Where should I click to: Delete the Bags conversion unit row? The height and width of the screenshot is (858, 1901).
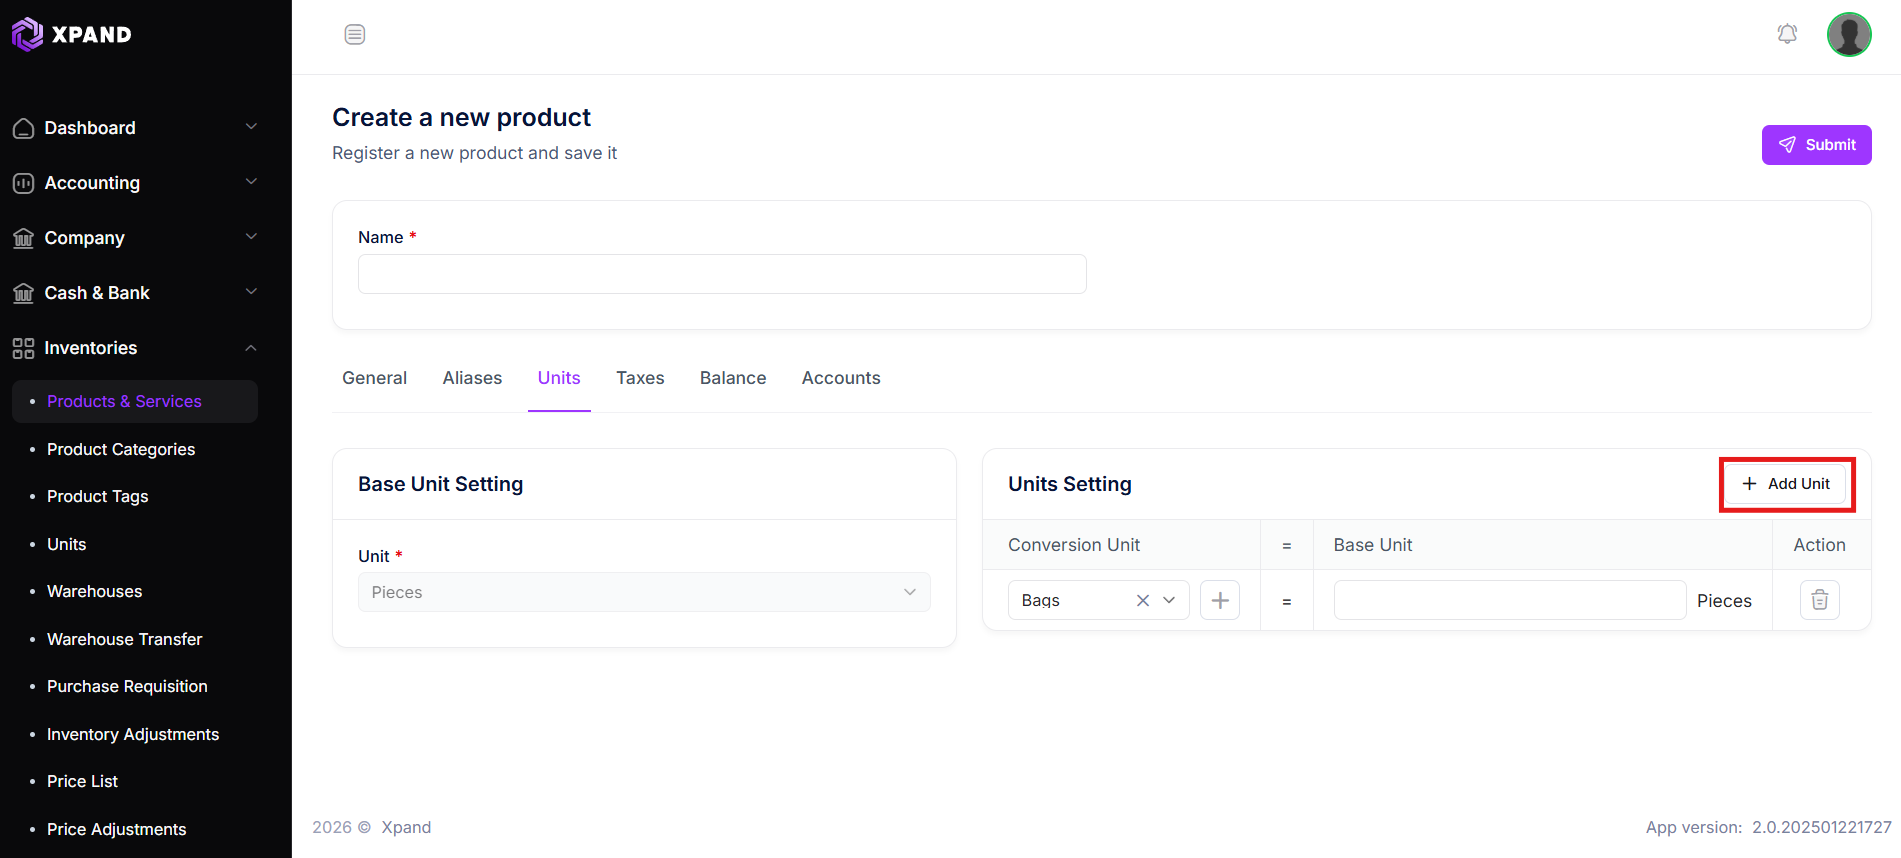click(1820, 600)
